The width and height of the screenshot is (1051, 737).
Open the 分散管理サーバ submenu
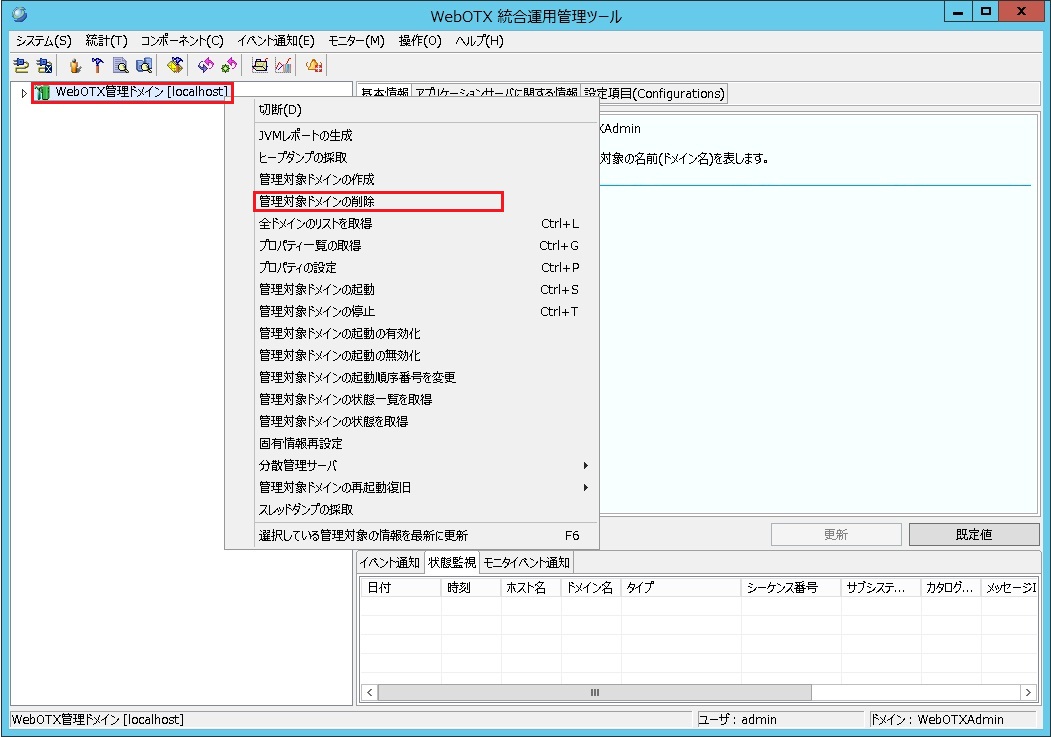[x=320, y=465]
